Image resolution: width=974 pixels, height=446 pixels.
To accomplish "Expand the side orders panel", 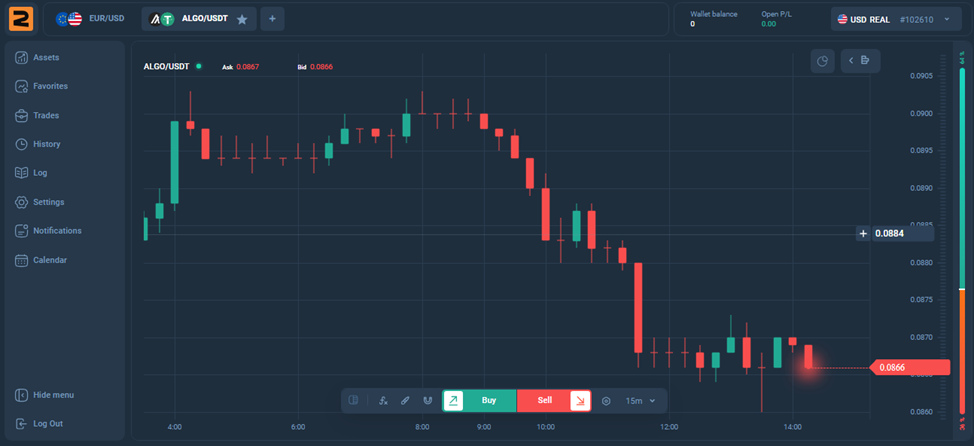I will pyautogui.click(x=860, y=61).
